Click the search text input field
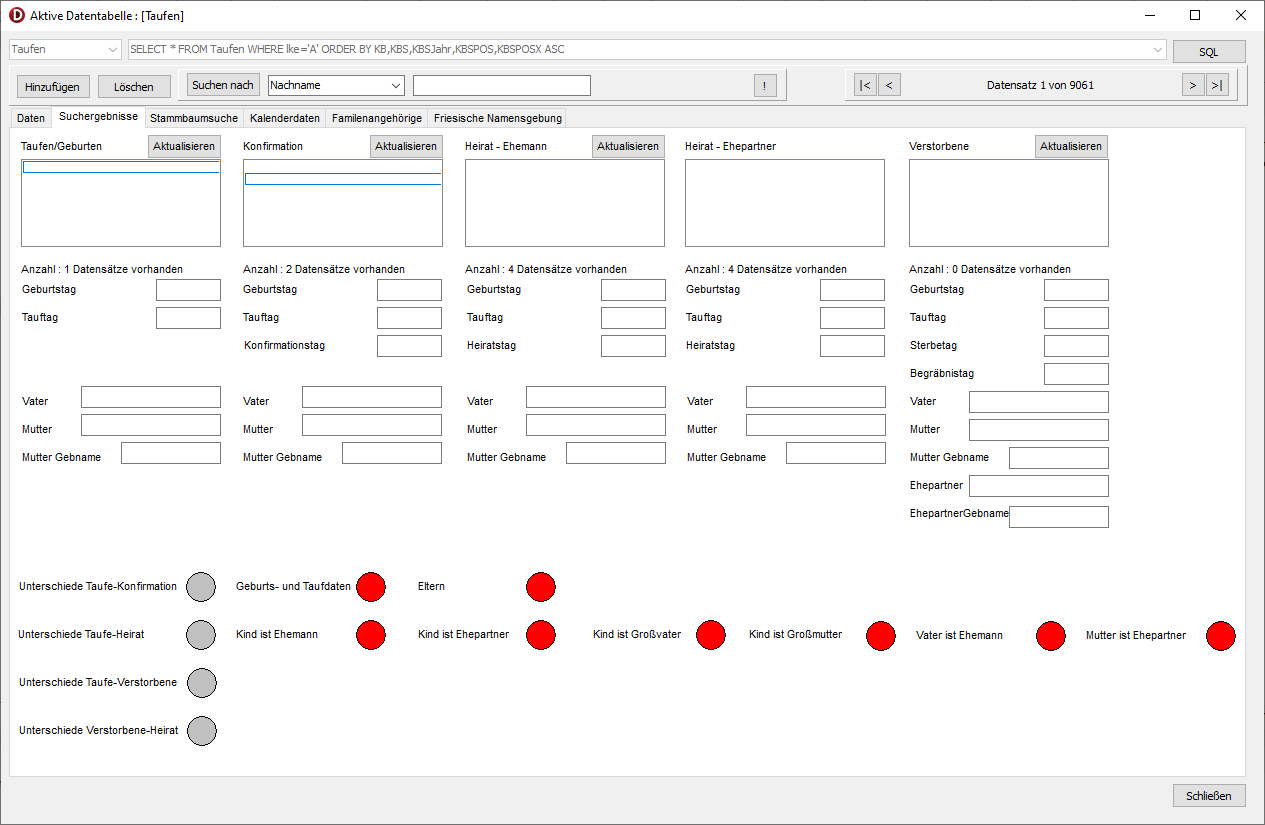Screen dimensions: 1265x825 tap(501, 86)
